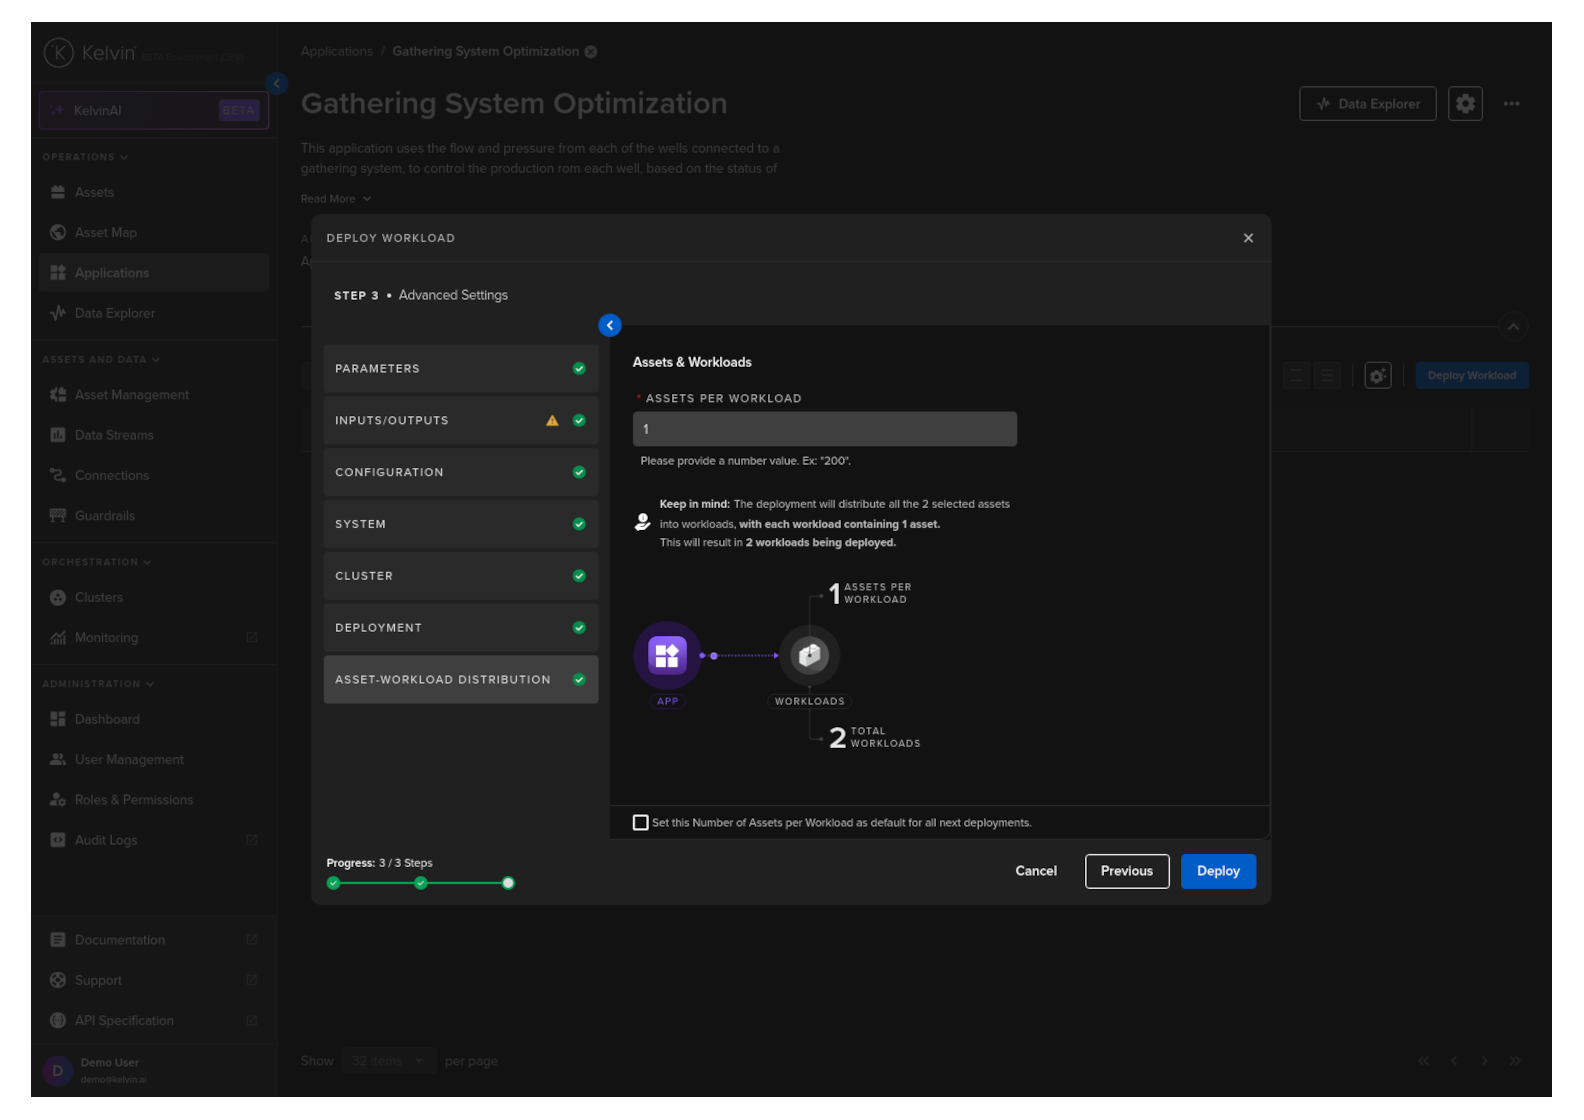Viewport: 1584px width, 1120px height.
Task: Select the Parameters settings section
Action: [x=460, y=369]
